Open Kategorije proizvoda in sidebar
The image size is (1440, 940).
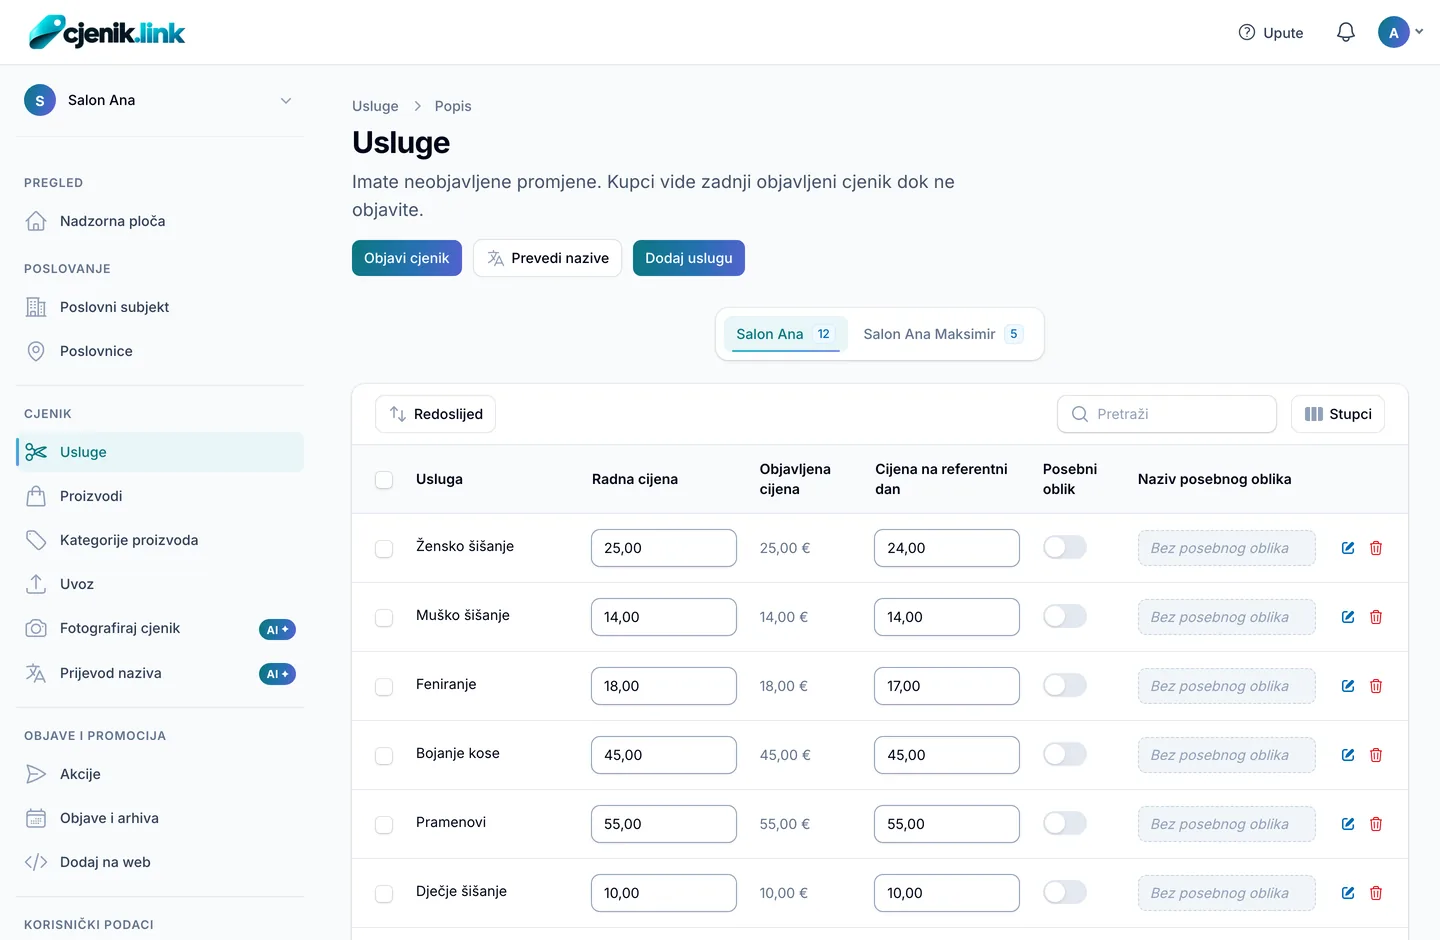pos(160,540)
